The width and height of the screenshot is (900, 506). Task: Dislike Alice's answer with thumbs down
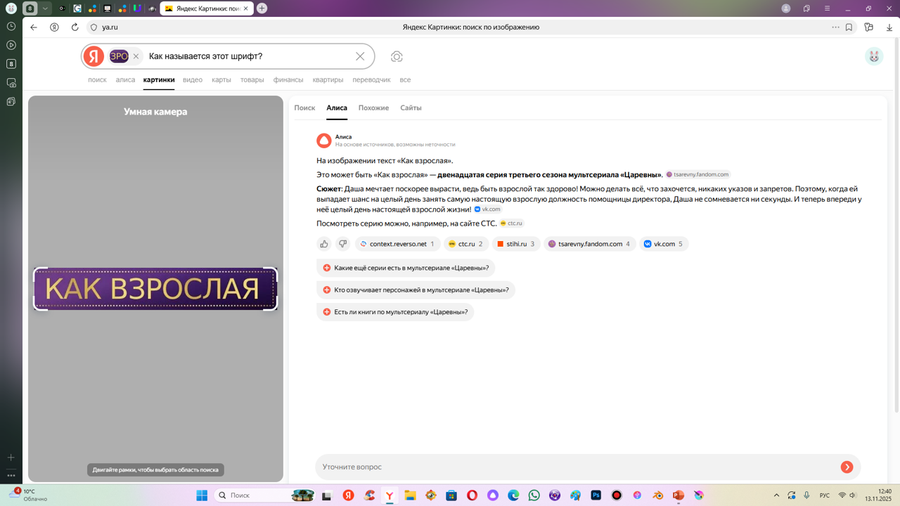pos(343,244)
